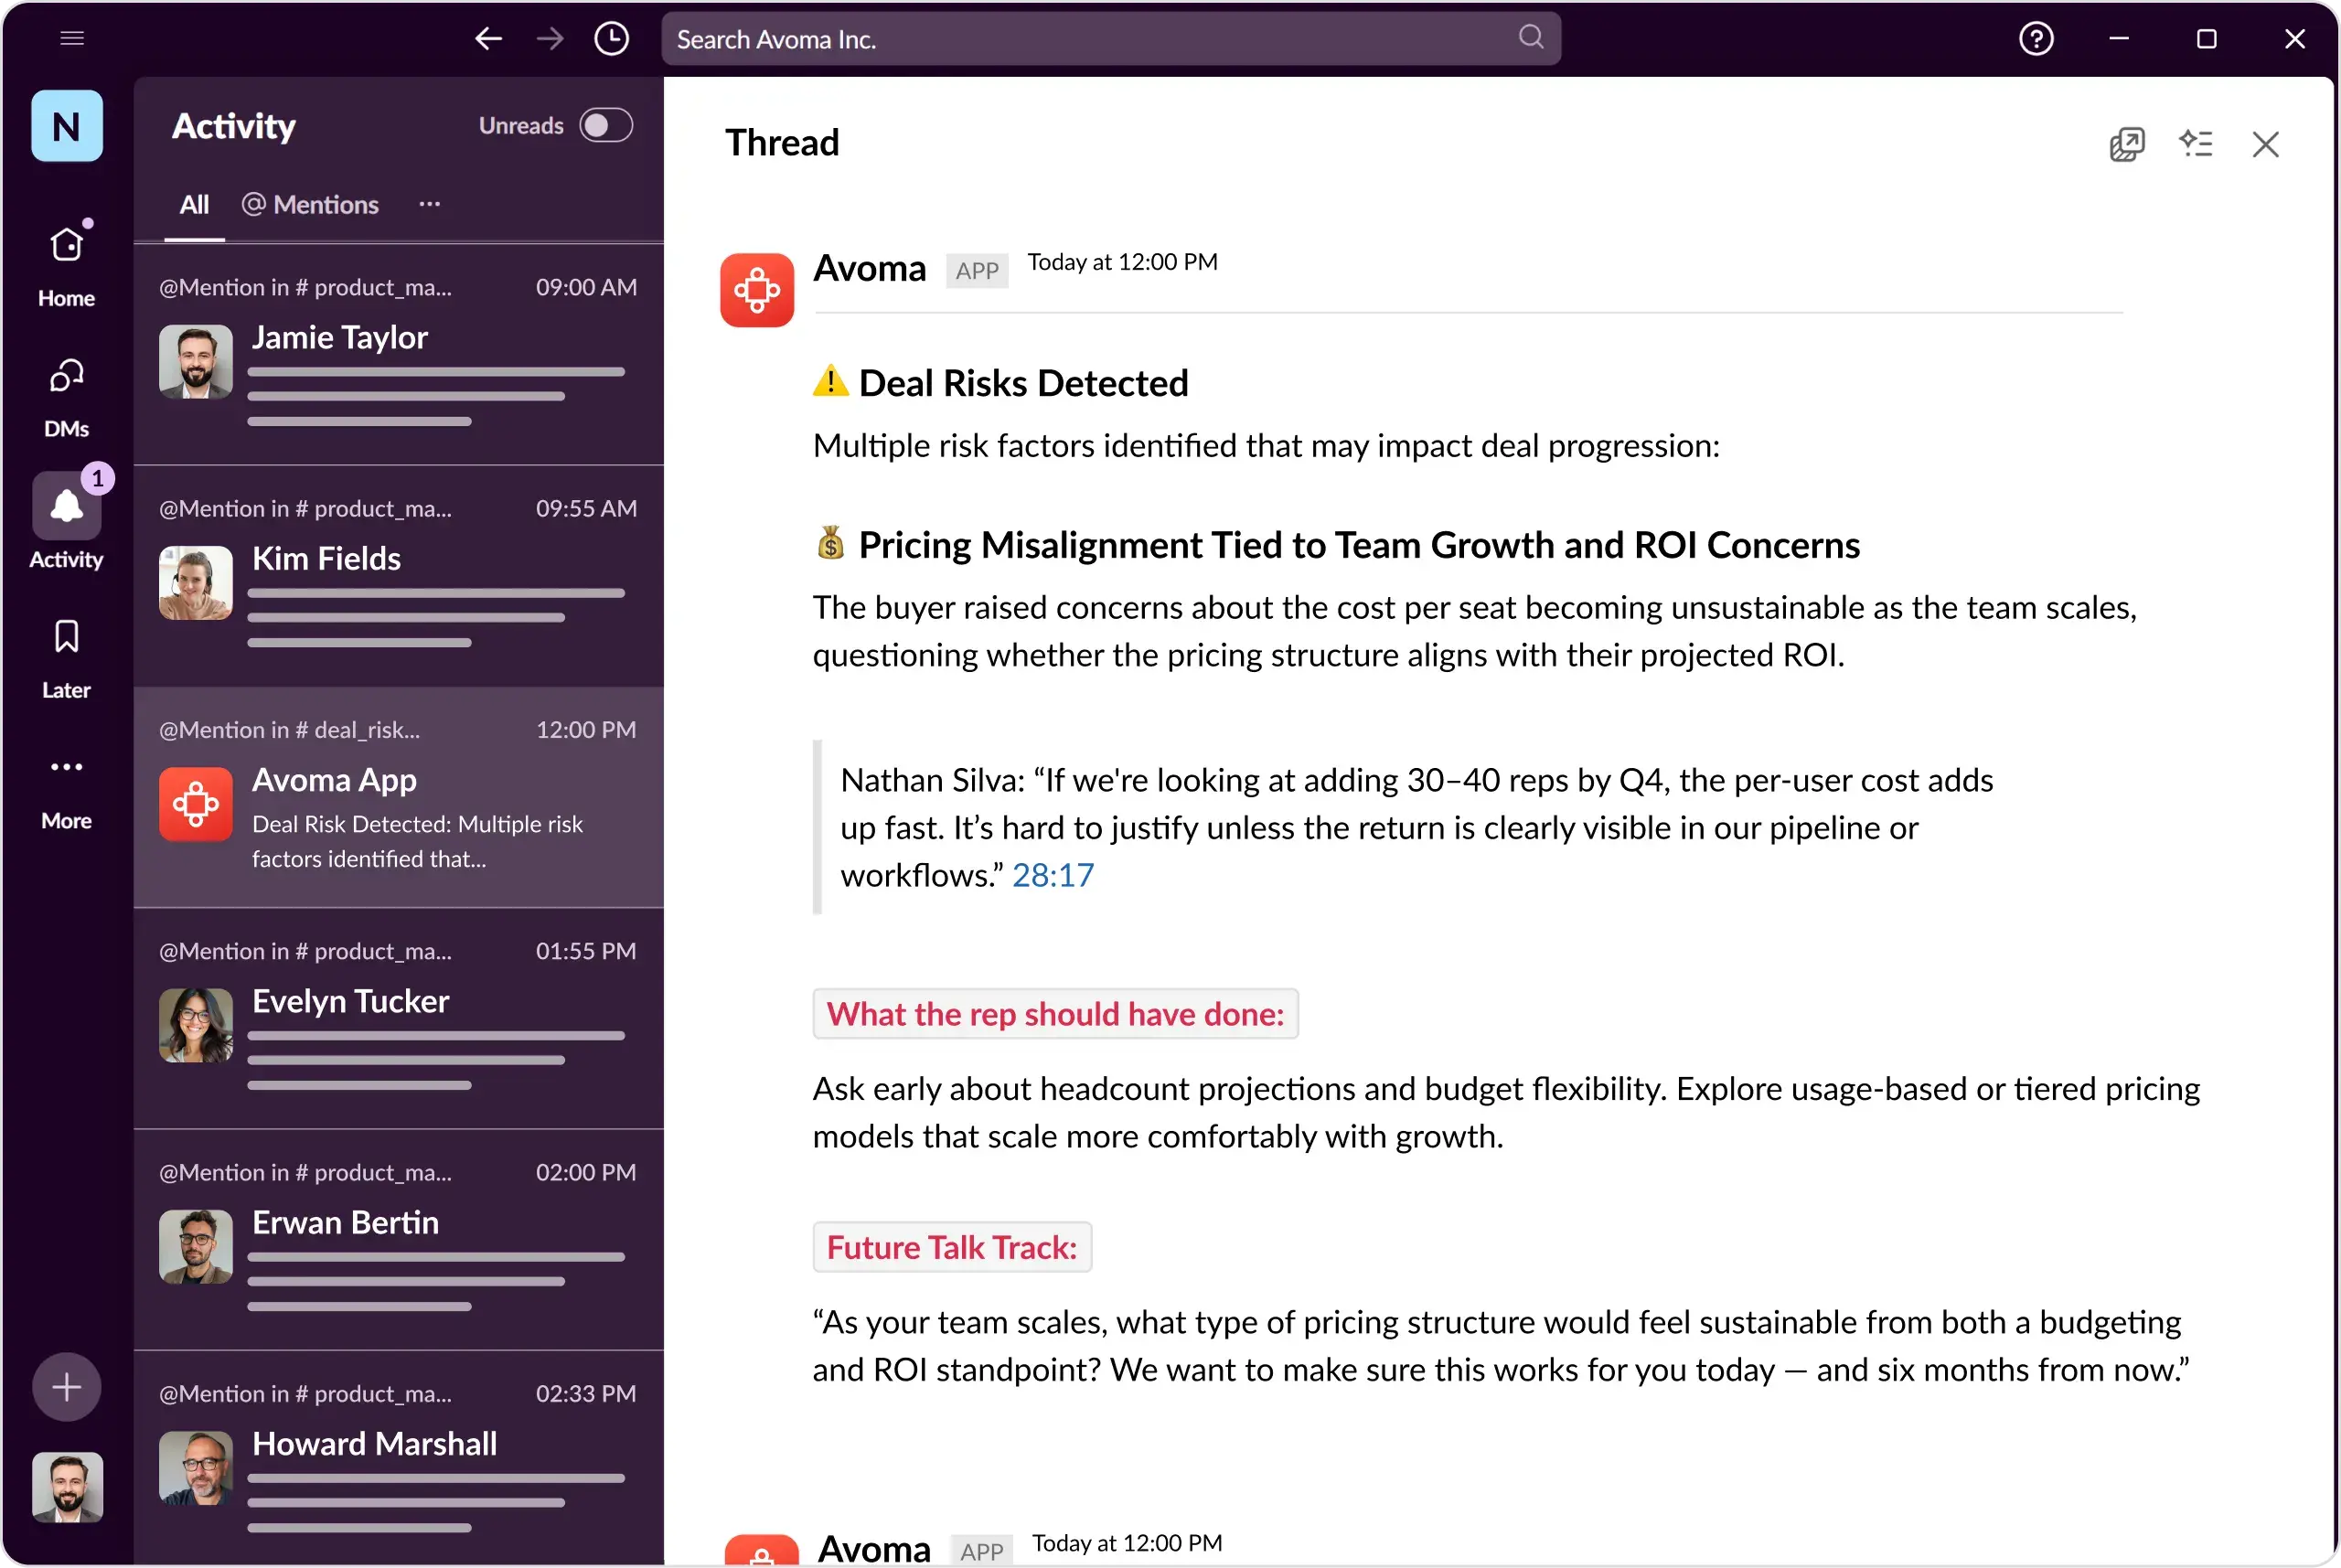Click the AI summarize thread icon

point(2196,144)
